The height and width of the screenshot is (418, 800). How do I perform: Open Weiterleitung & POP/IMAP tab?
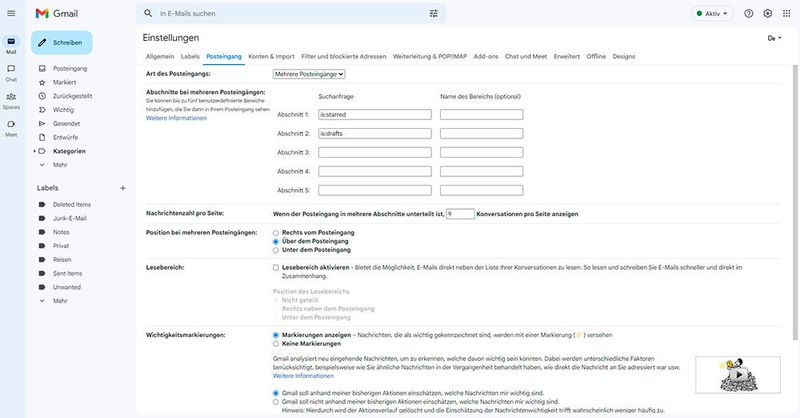pyautogui.click(x=430, y=57)
